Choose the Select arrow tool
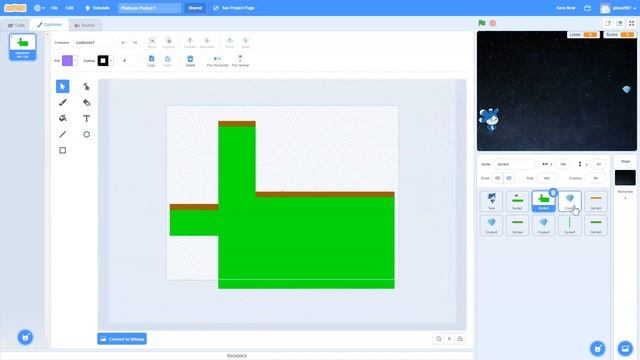Image resolution: width=640 pixels, height=360 pixels. click(x=62, y=87)
